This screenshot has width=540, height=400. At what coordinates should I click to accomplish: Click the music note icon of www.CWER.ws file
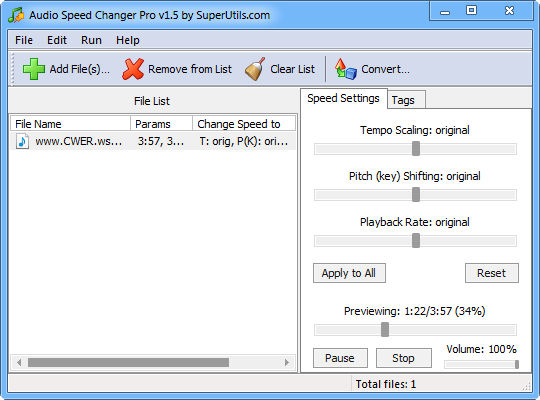coord(22,142)
